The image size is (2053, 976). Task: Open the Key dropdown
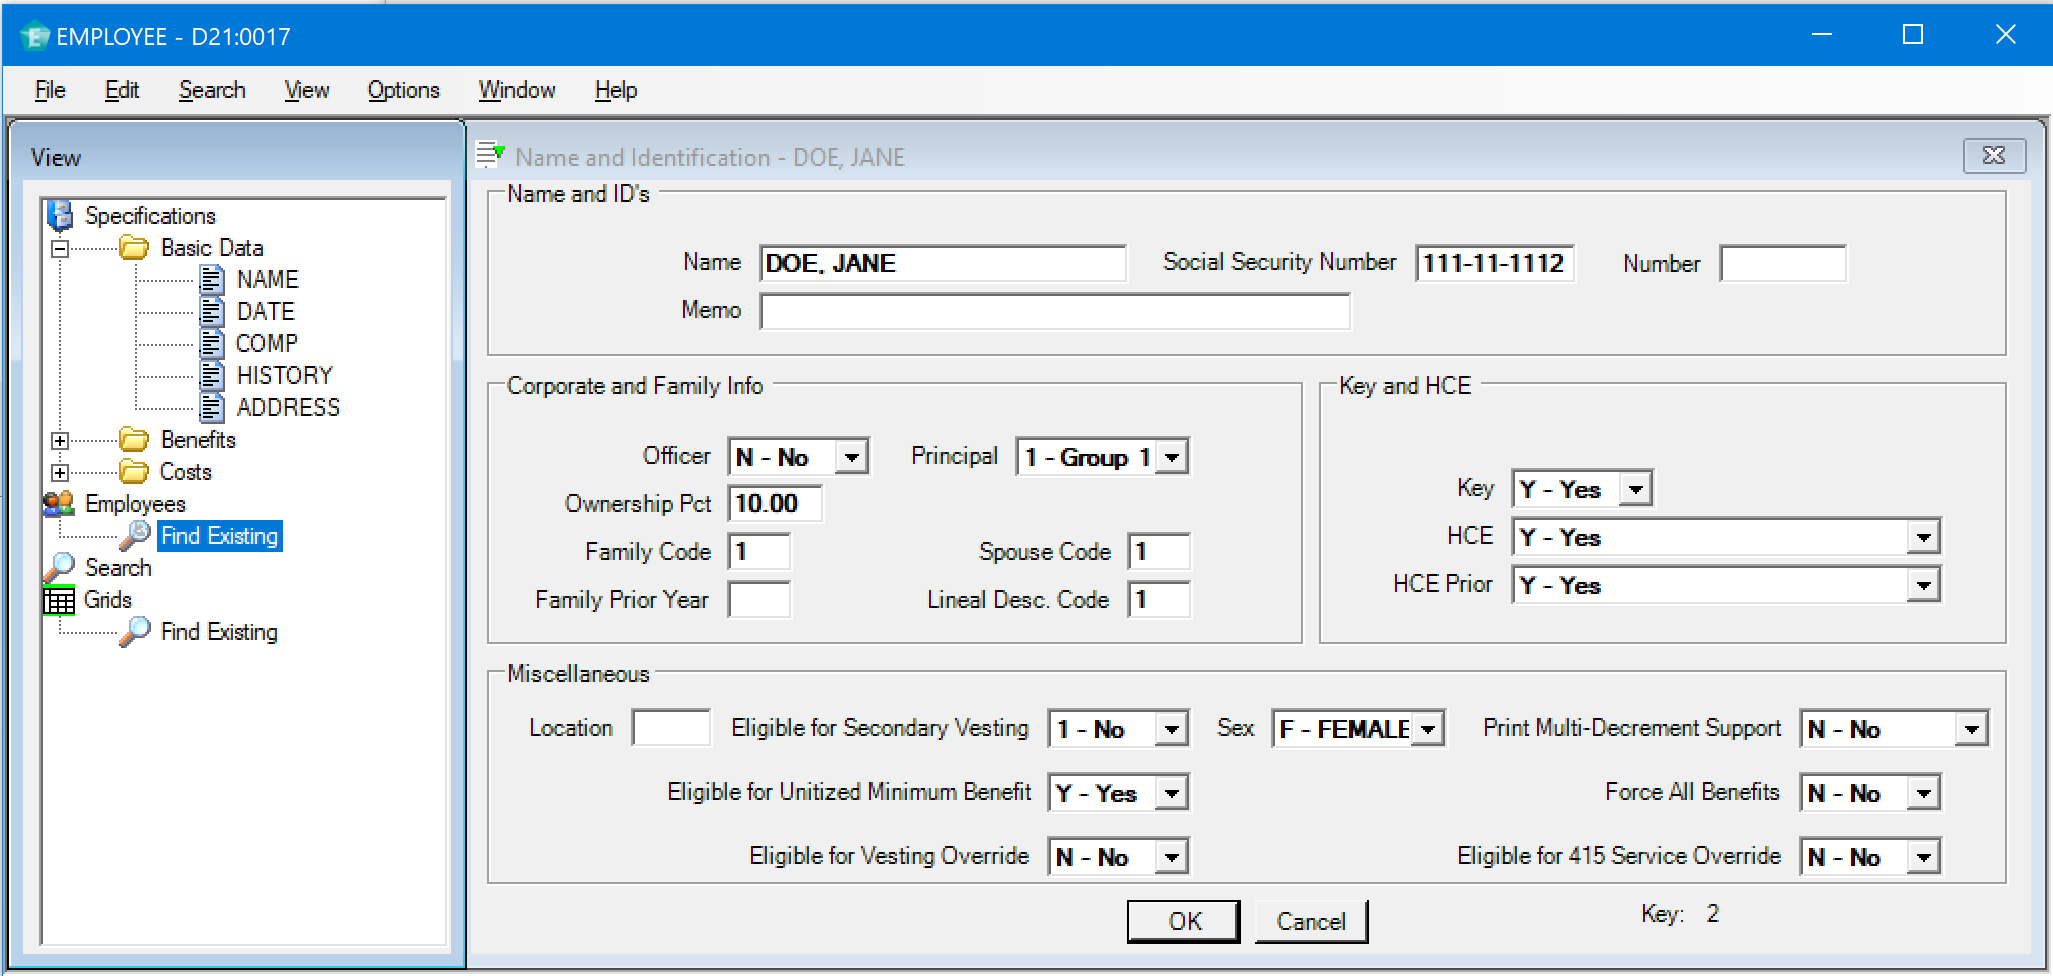pos(1635,489)
